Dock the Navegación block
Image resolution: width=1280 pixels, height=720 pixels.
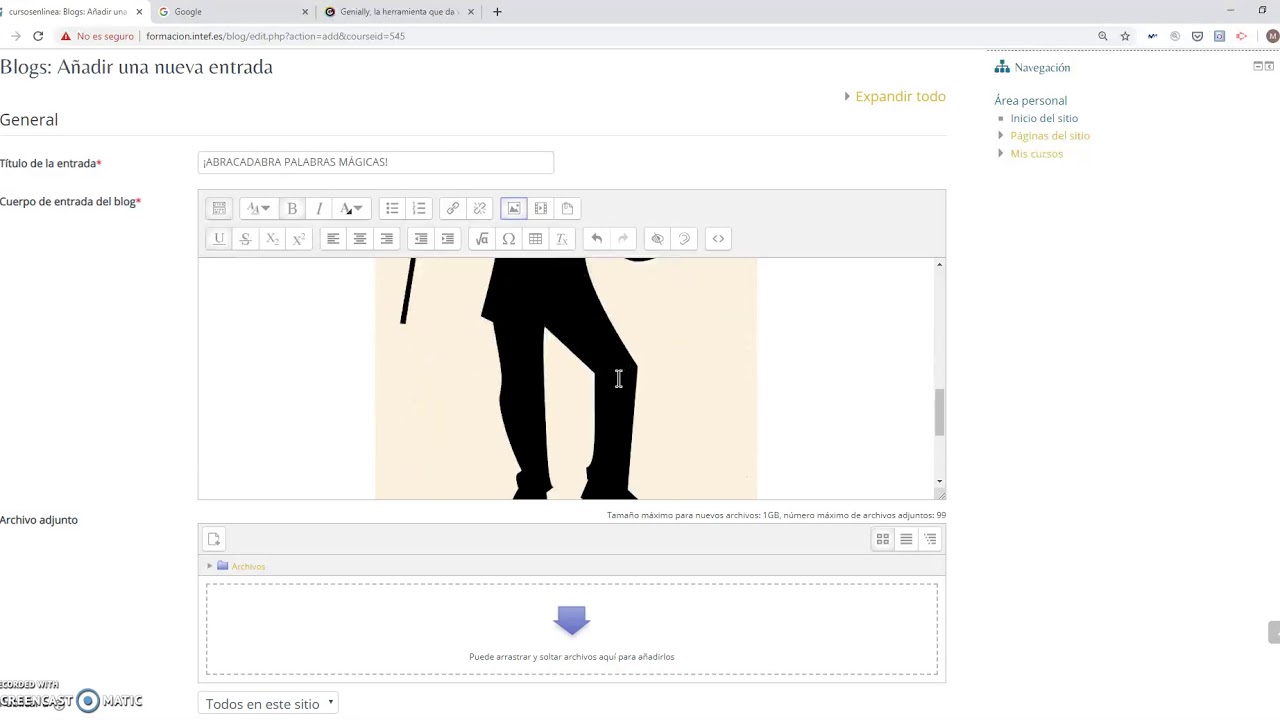[x=1269, y=66]
